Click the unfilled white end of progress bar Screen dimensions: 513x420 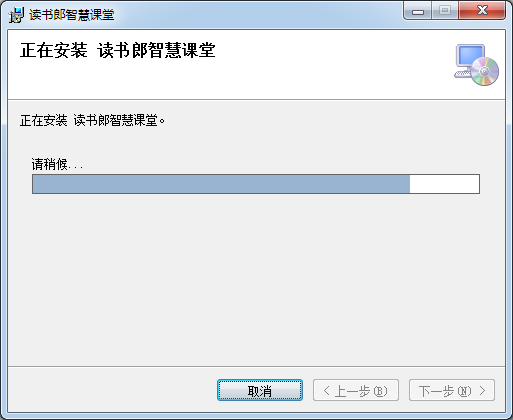coord(444,184)
